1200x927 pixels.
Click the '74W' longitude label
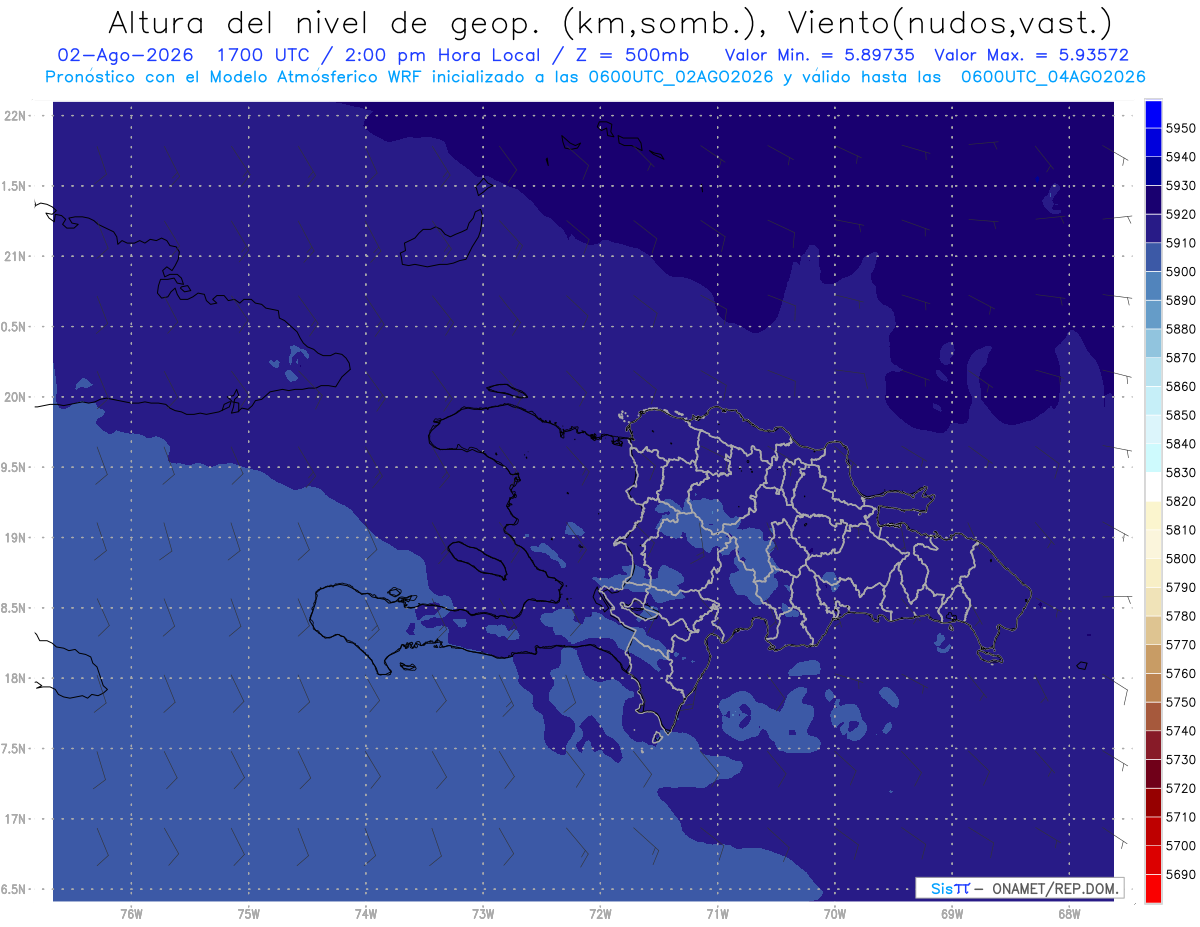(x=366, y=914)
